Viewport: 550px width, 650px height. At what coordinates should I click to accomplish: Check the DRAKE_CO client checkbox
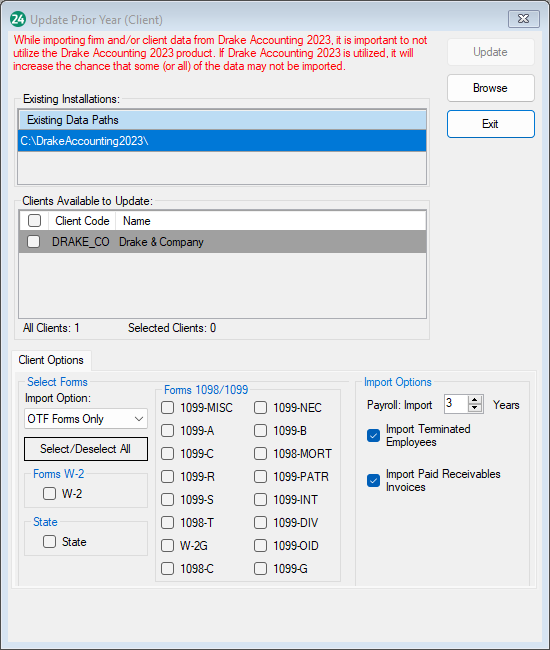click(34, 242)
